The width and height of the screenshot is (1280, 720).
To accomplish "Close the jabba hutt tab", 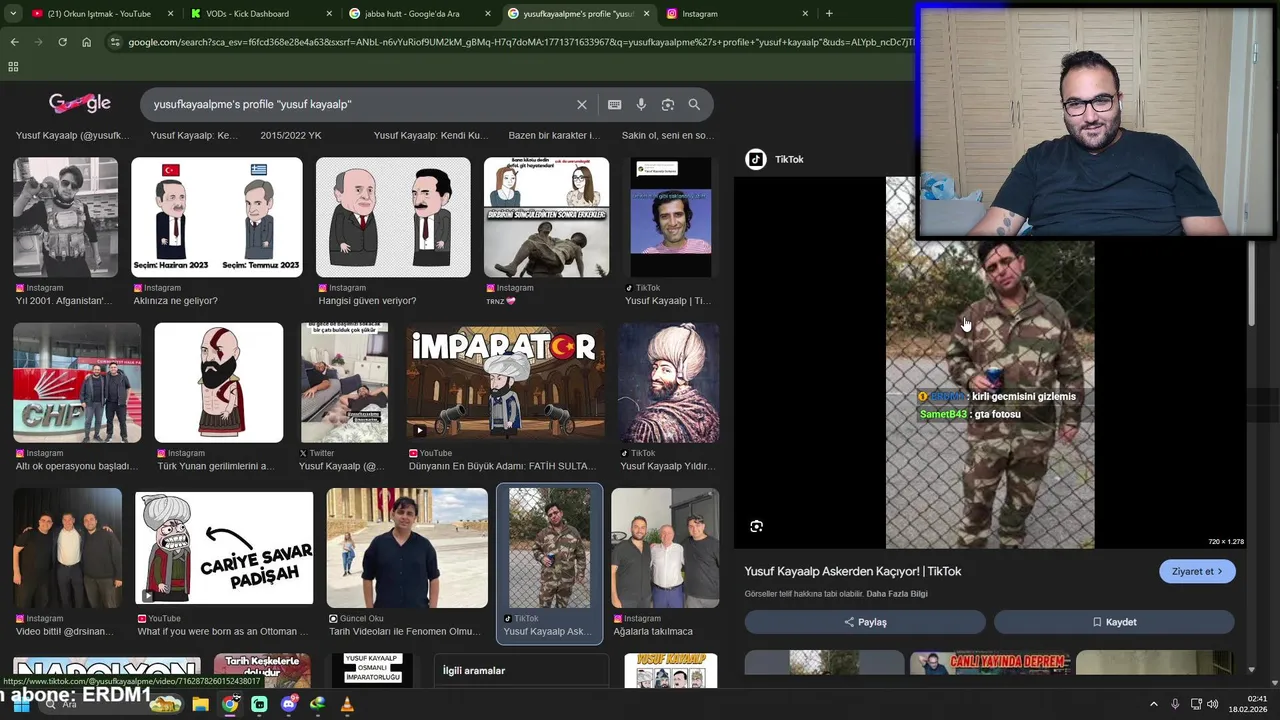I will [x=487, y=14].
